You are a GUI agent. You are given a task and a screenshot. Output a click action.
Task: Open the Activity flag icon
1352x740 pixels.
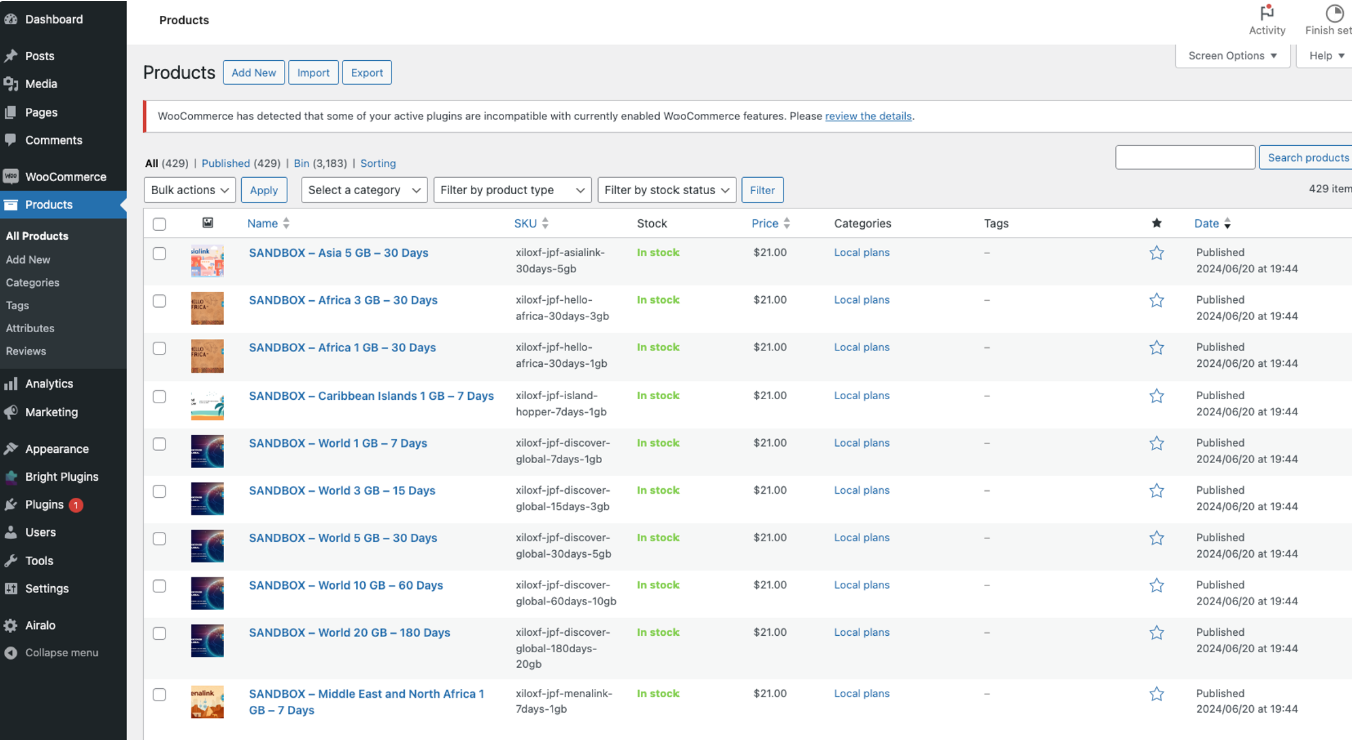click(x=1267, y=13)
